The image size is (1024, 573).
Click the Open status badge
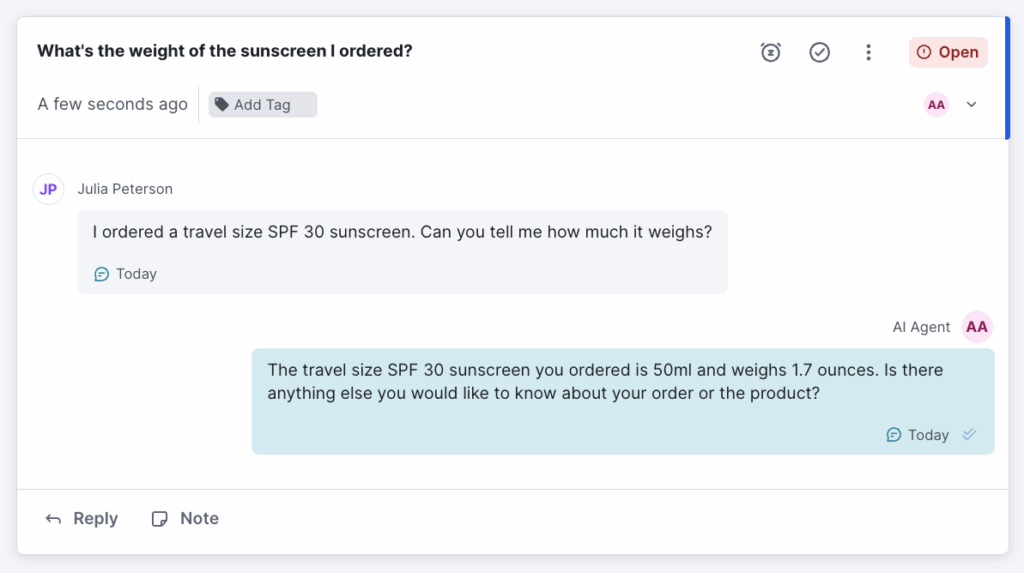point(948,52)
